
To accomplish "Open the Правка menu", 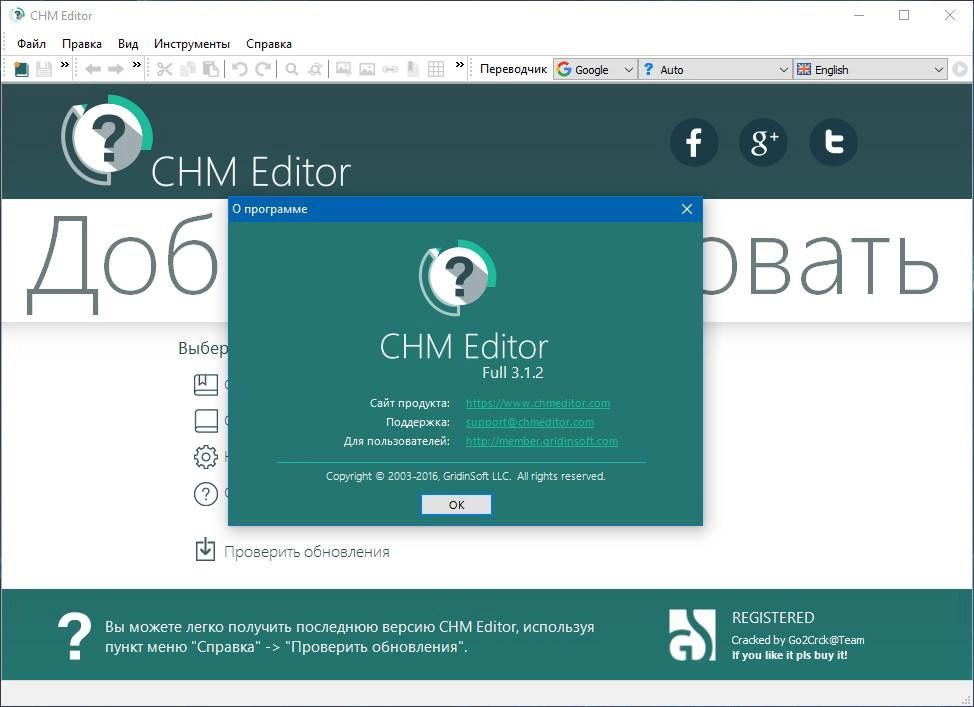I will click(82, 43).
